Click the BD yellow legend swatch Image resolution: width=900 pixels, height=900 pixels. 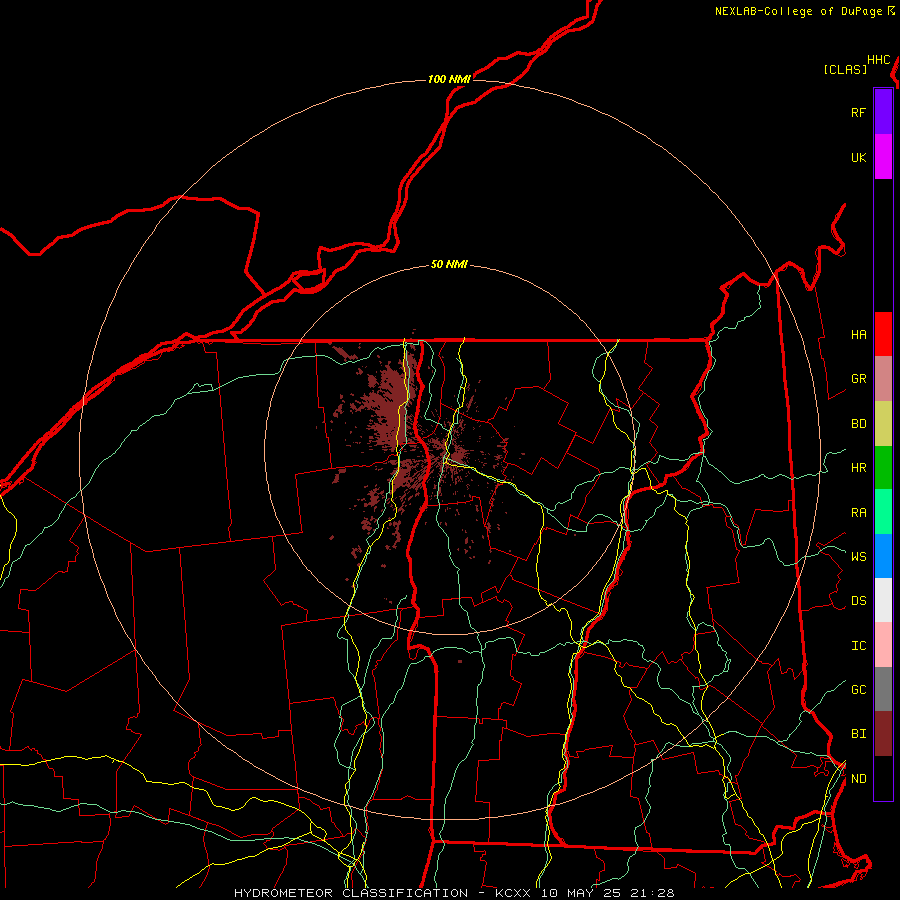(883, 424)
